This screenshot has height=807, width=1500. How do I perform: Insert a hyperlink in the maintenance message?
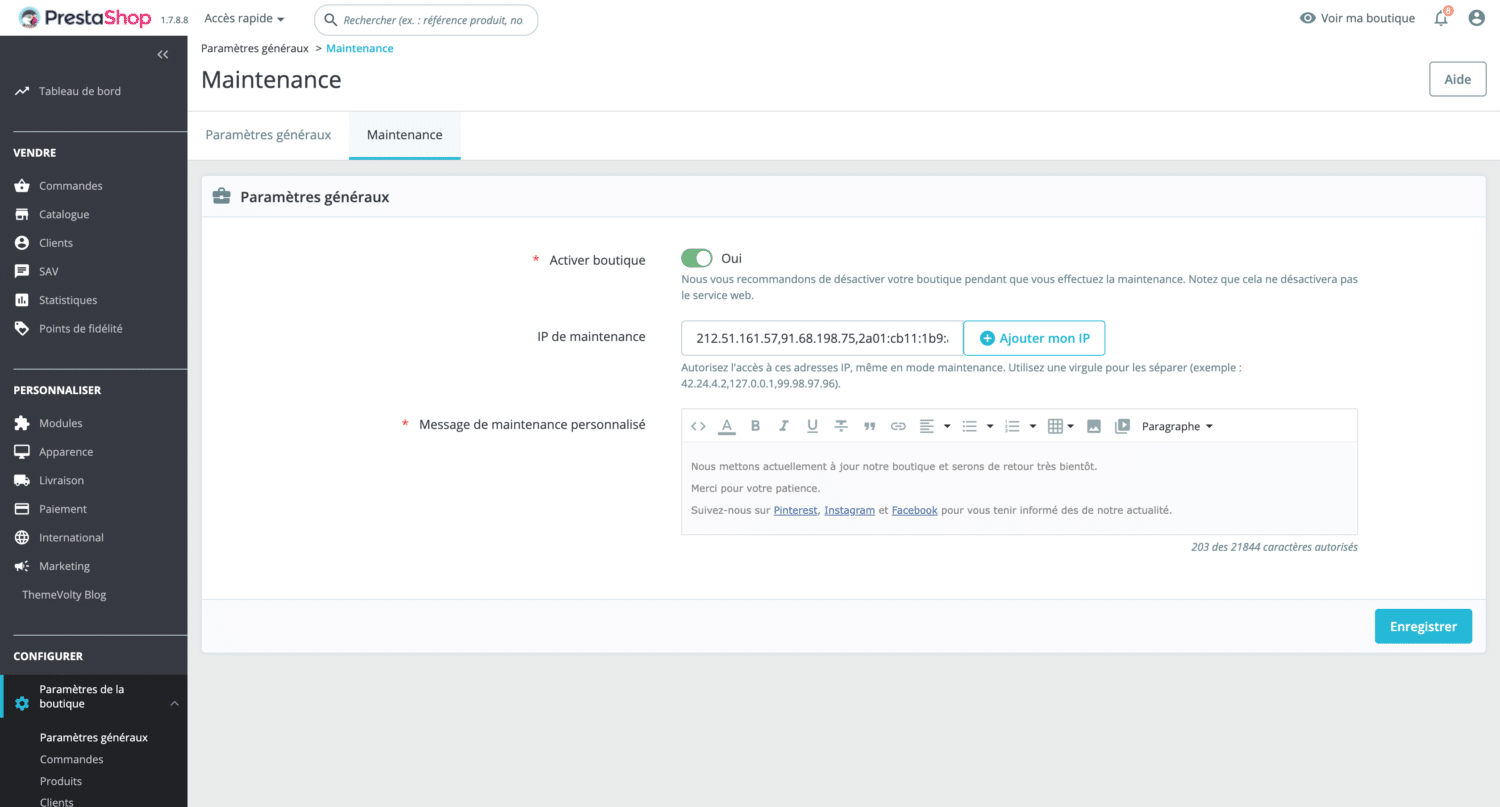898,425
